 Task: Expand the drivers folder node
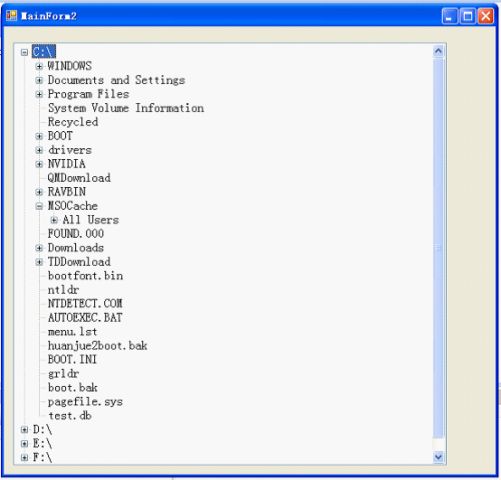click(x=39, y=150)
